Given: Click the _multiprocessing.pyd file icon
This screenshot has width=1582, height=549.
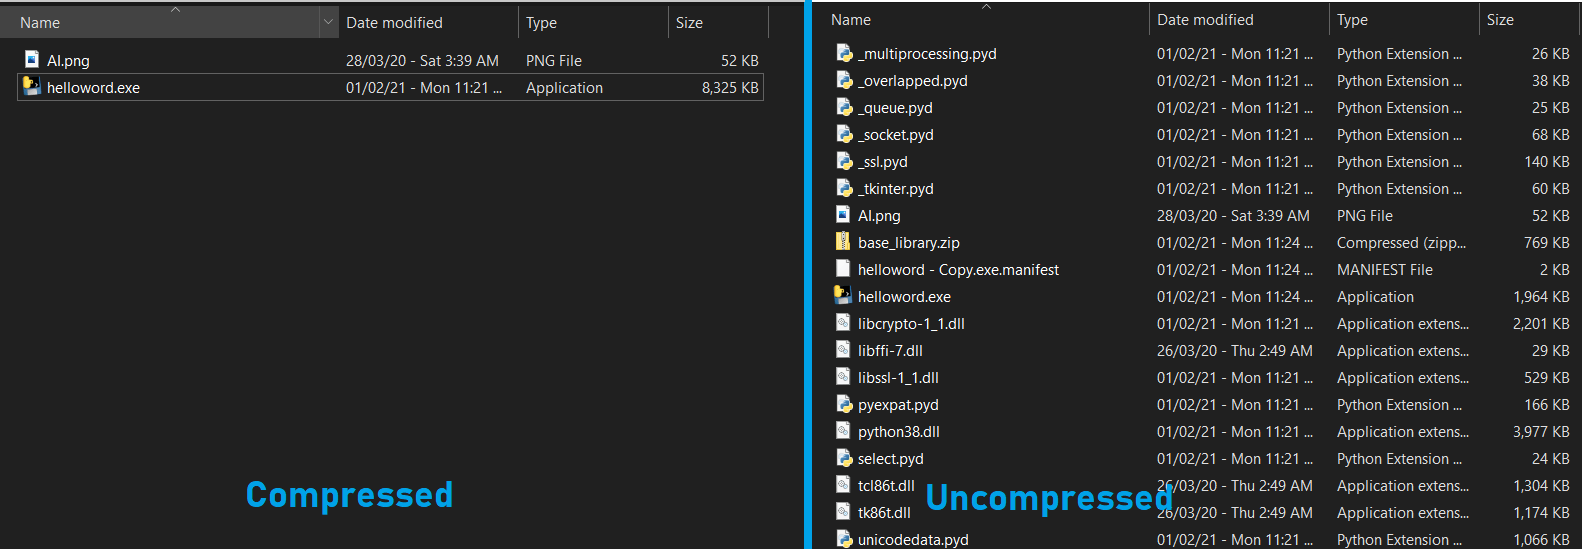Looking at the screenshot, I should point(844,53).
